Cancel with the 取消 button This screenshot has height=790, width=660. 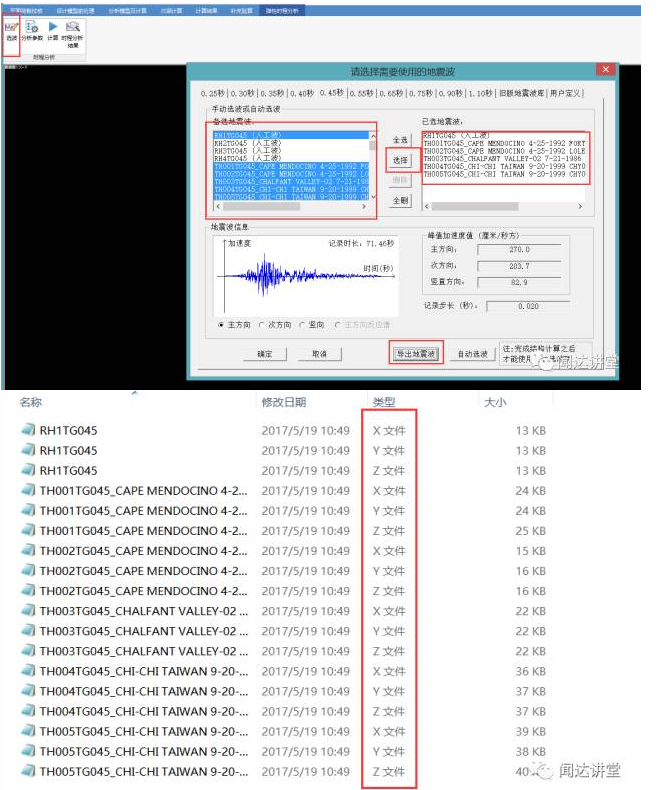click(319, 354)
